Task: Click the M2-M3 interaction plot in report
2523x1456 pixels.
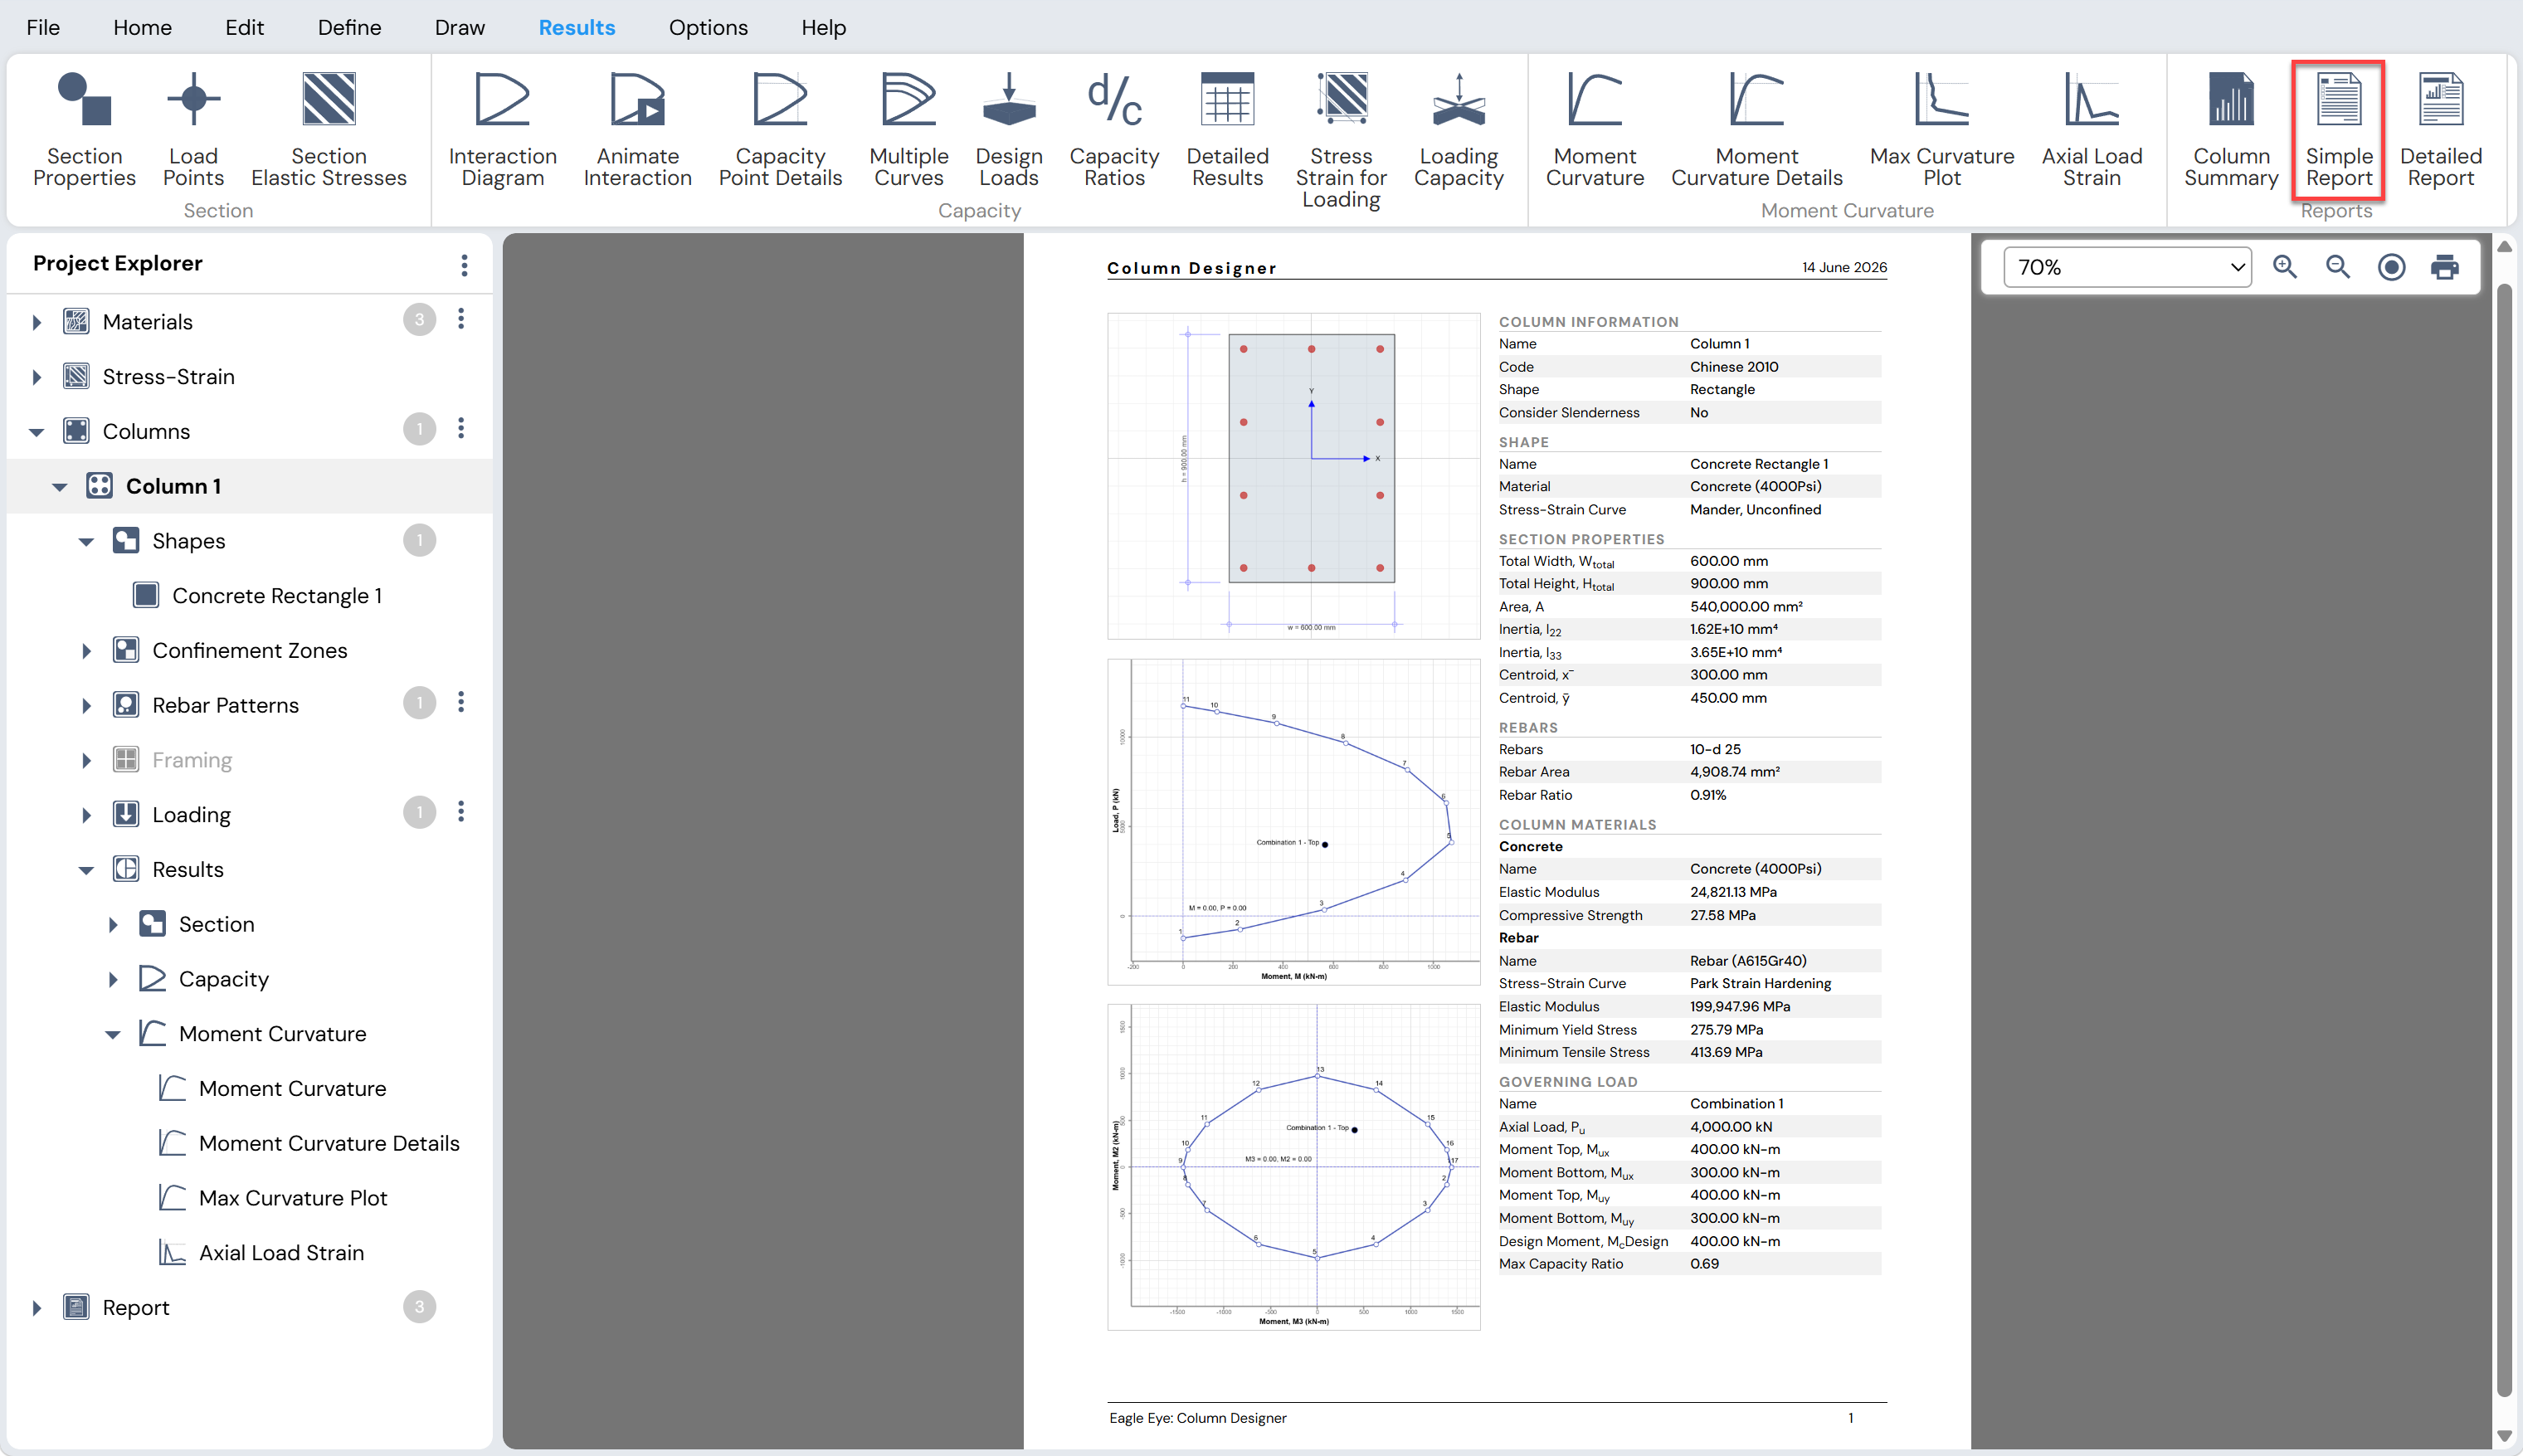Action: 1293,1167
